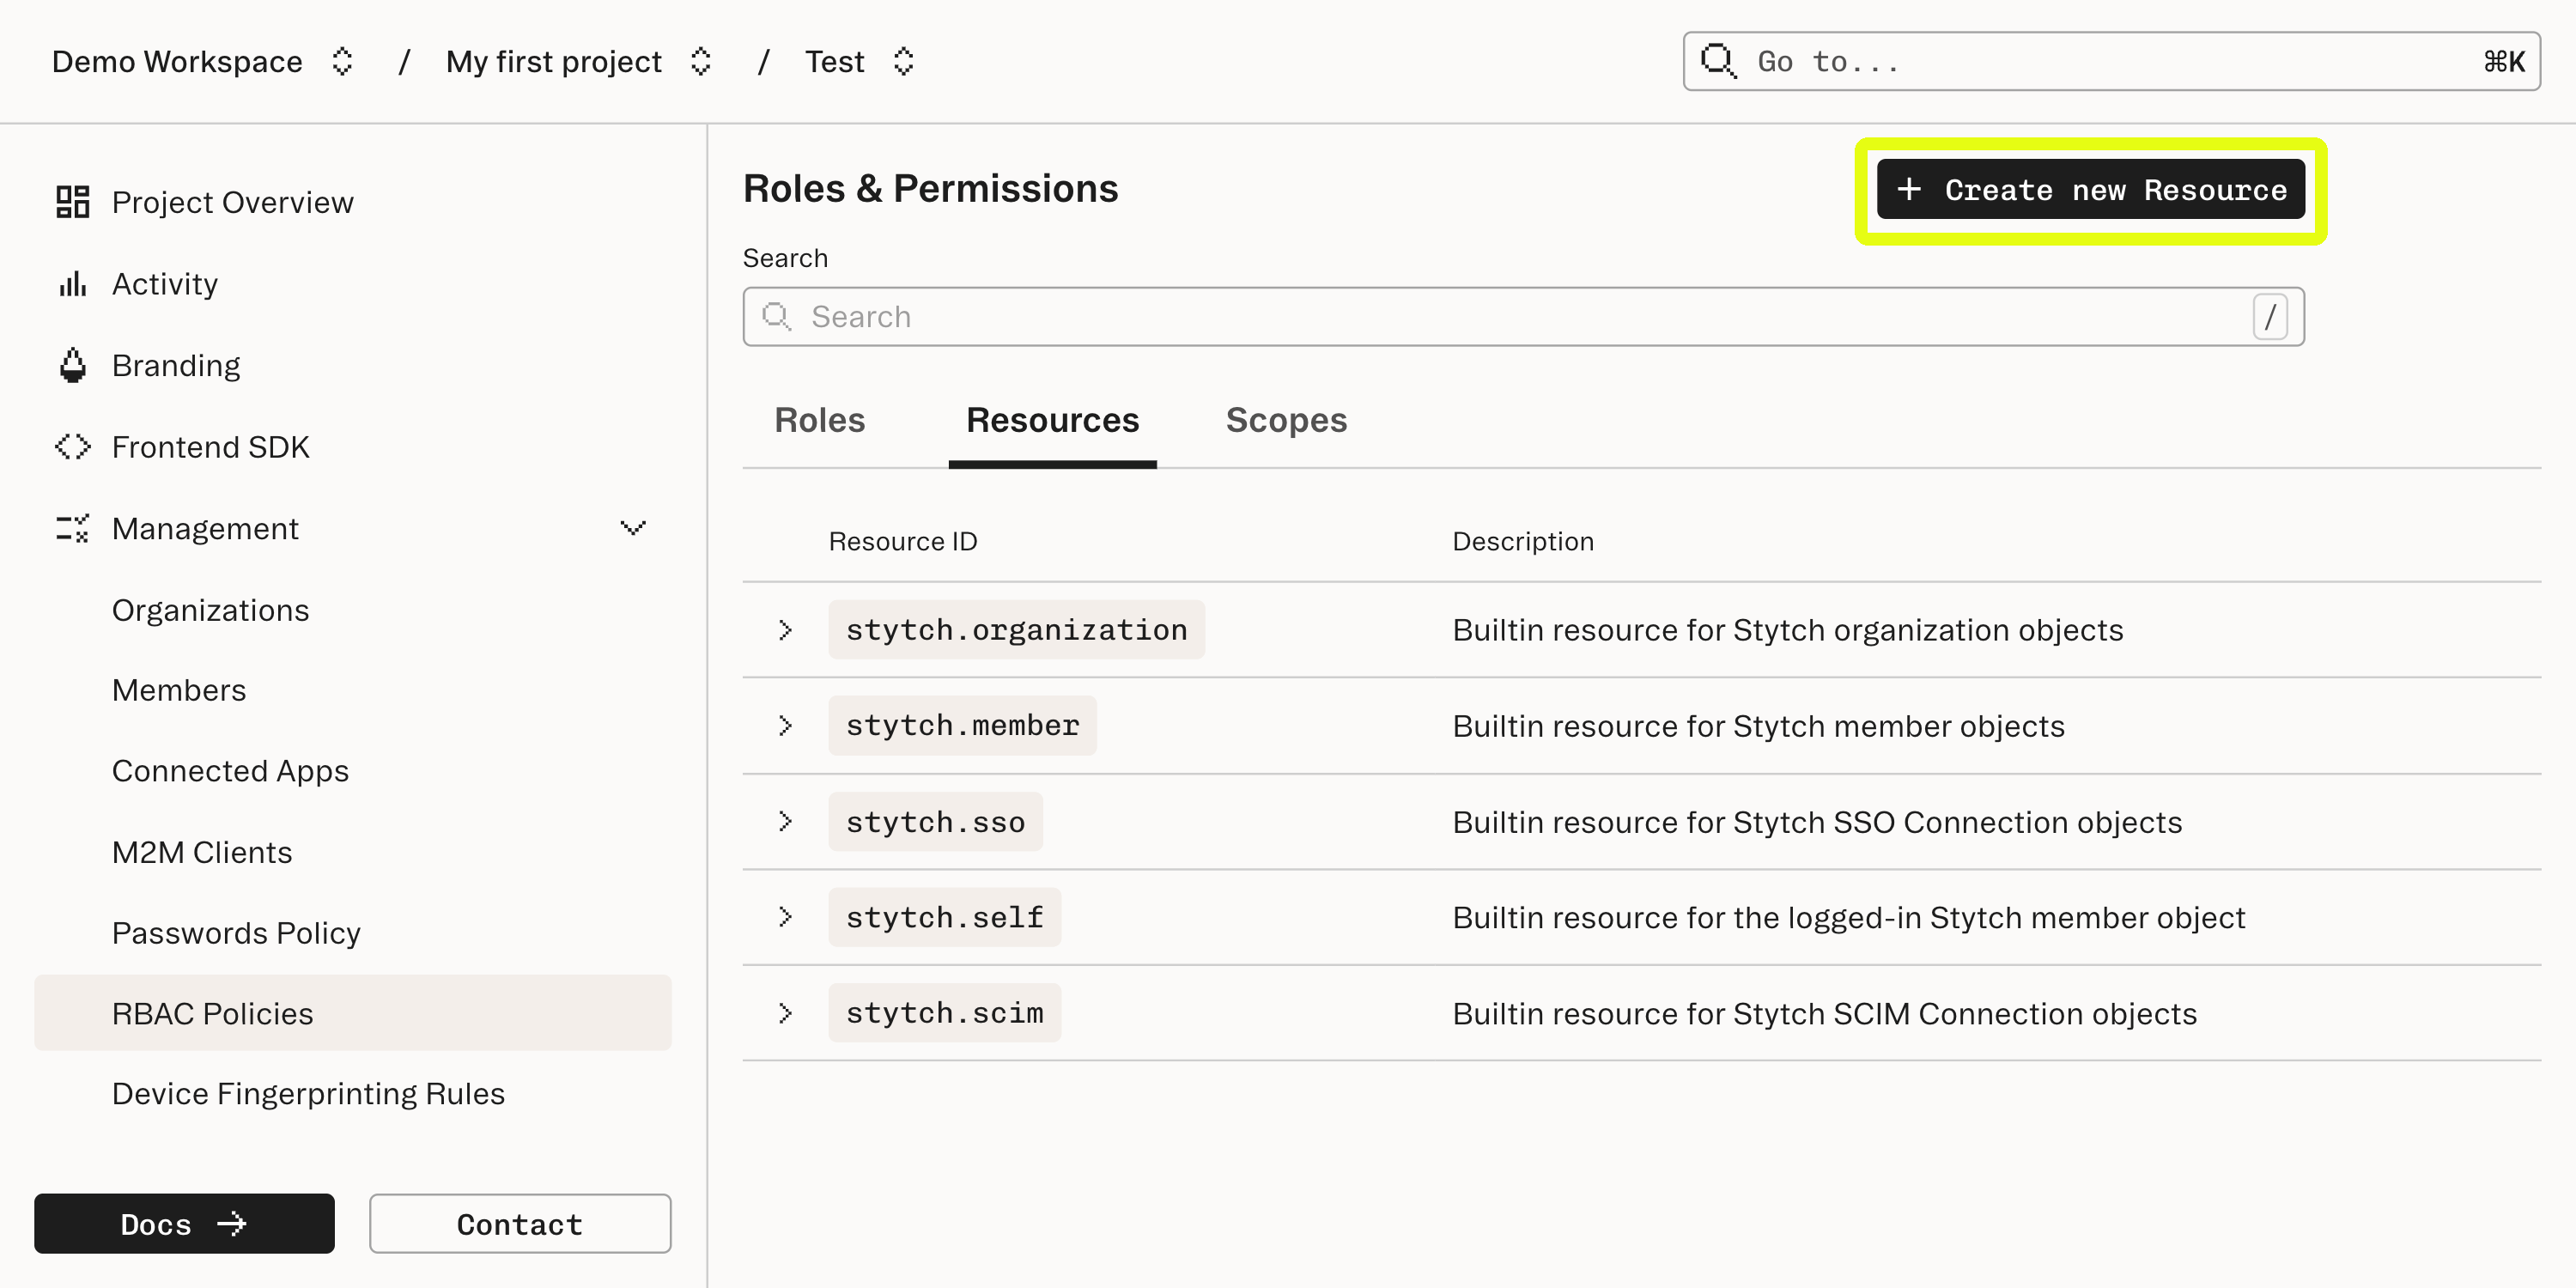Open the My first project selector
The width and height of the screenshot is (2576, 1288).
[x=701, y=61]
